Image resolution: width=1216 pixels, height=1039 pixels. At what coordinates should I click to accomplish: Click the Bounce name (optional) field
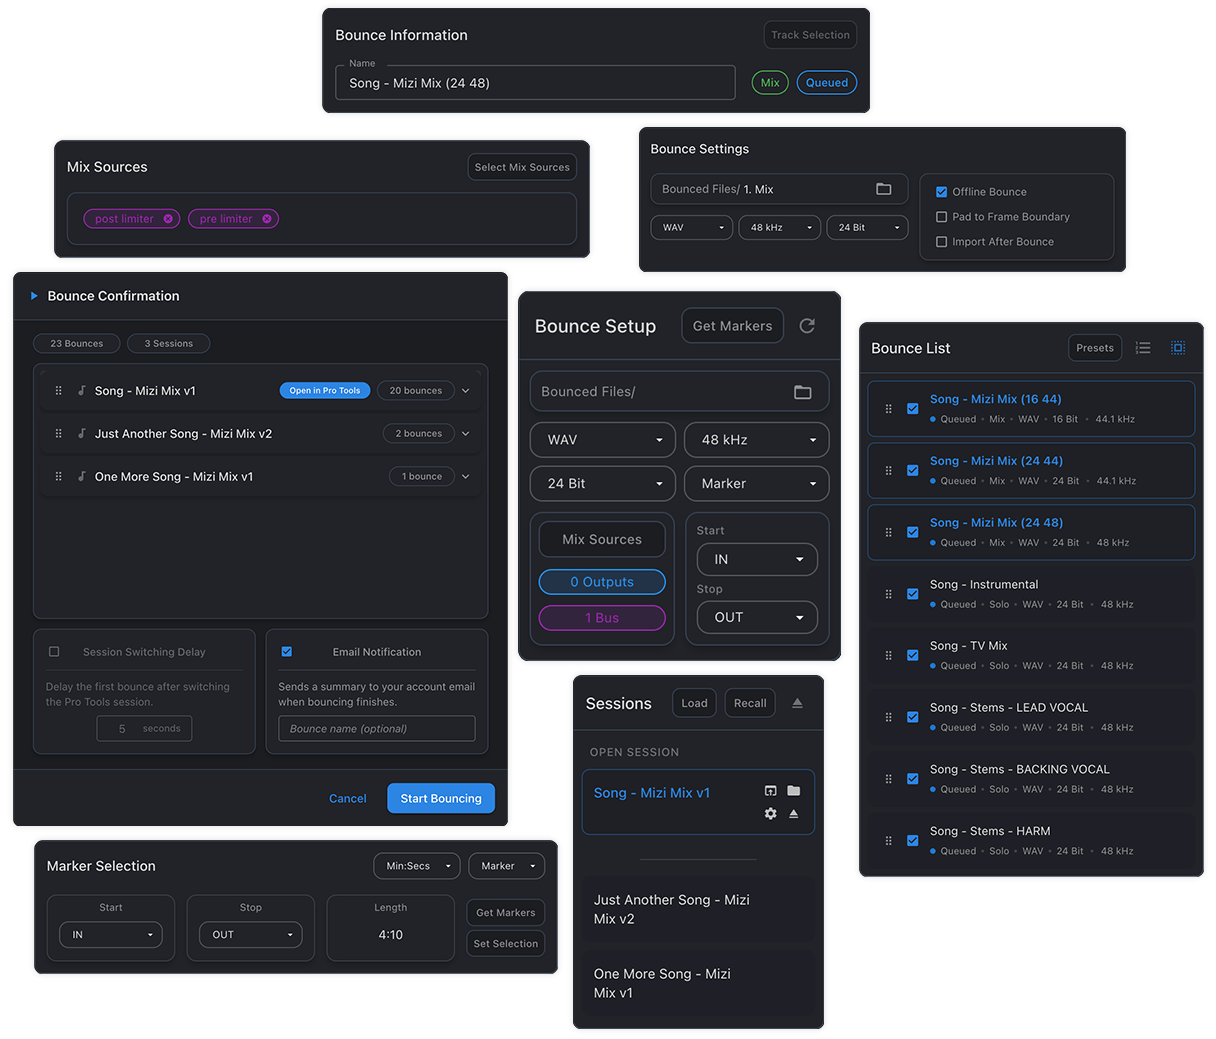(377, 729)
